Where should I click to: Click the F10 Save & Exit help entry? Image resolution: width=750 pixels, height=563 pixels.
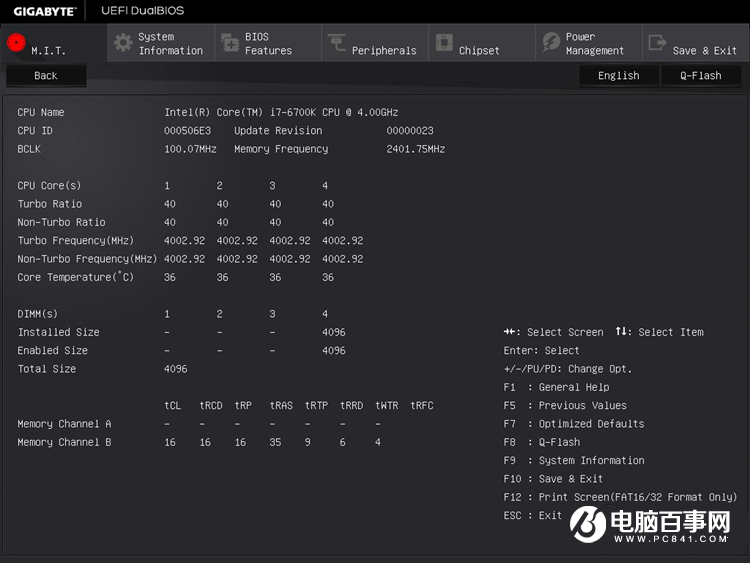553,479
